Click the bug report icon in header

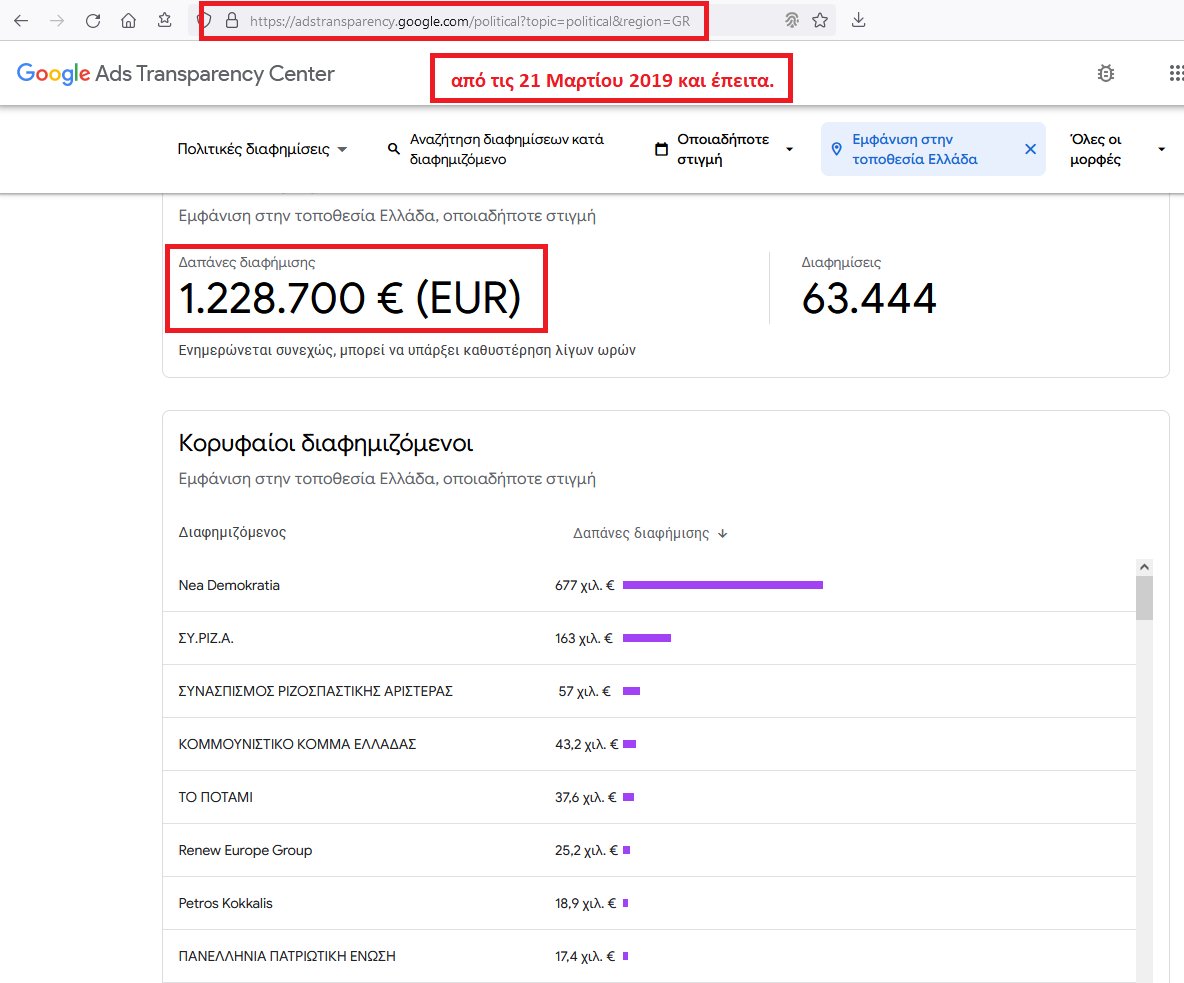pos(1105,73)
